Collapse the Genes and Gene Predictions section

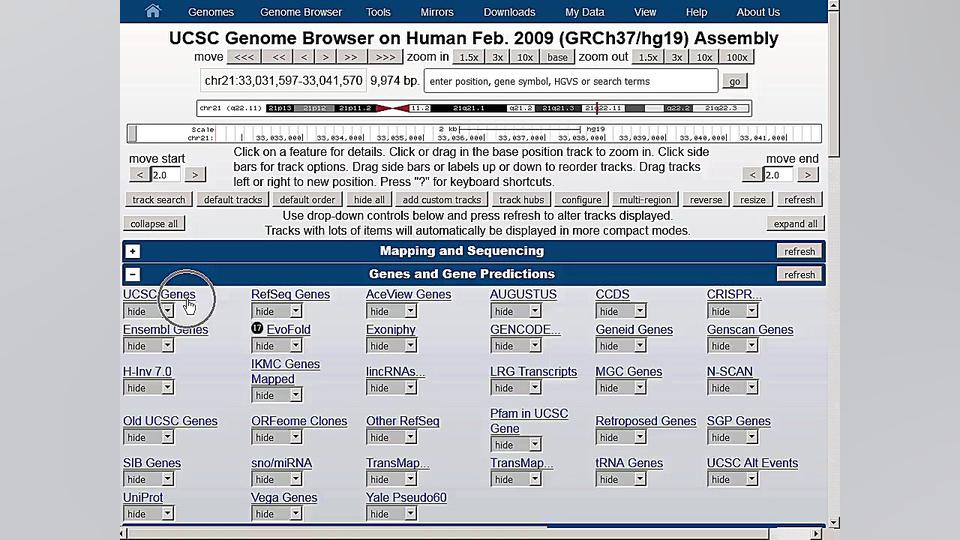click(133, 274)
